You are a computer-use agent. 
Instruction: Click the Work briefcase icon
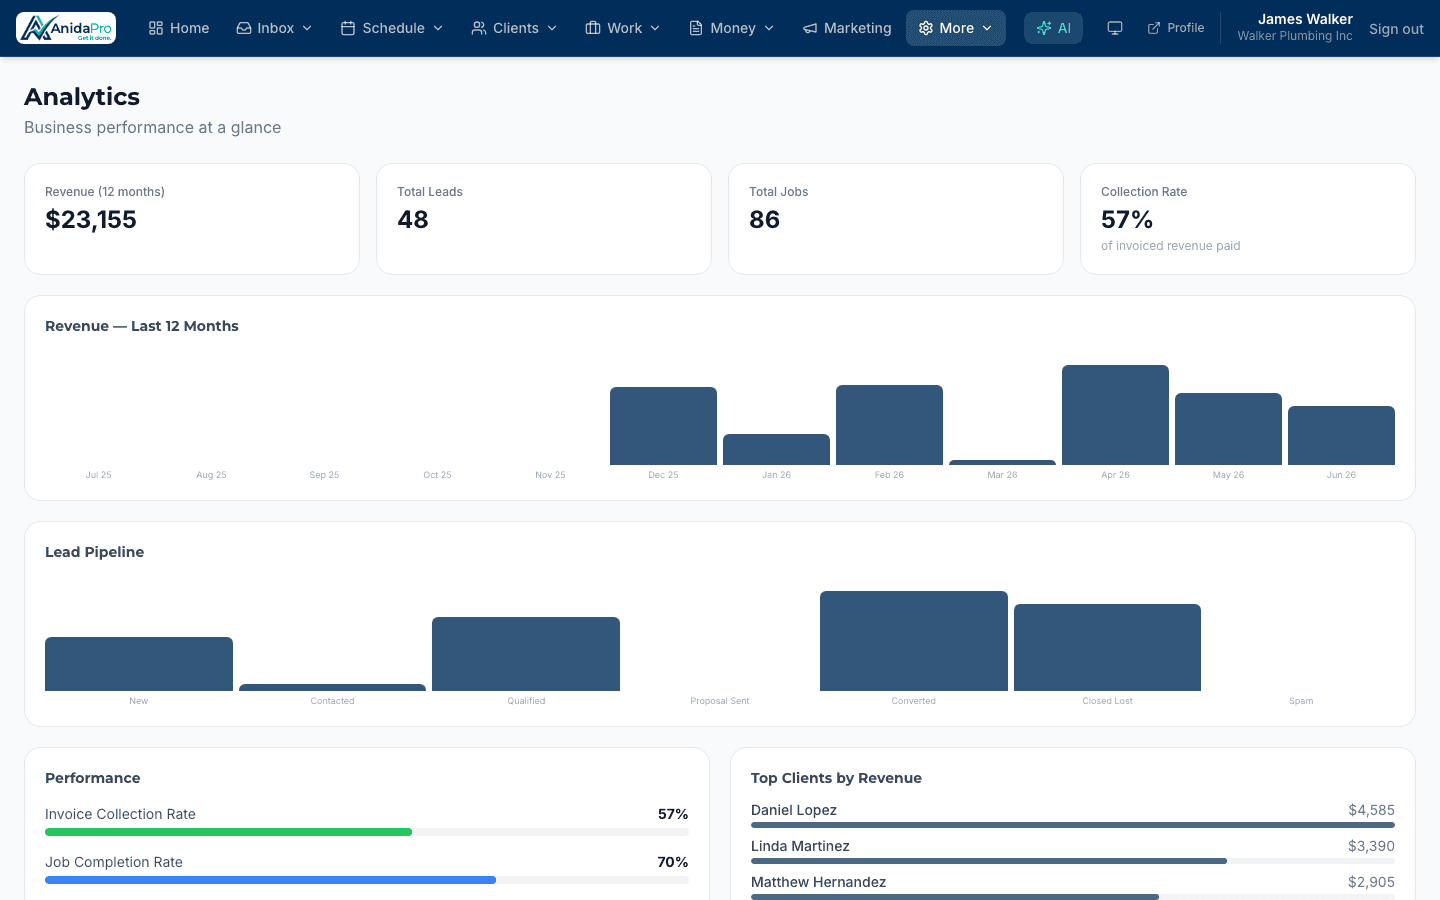(593, 28)
